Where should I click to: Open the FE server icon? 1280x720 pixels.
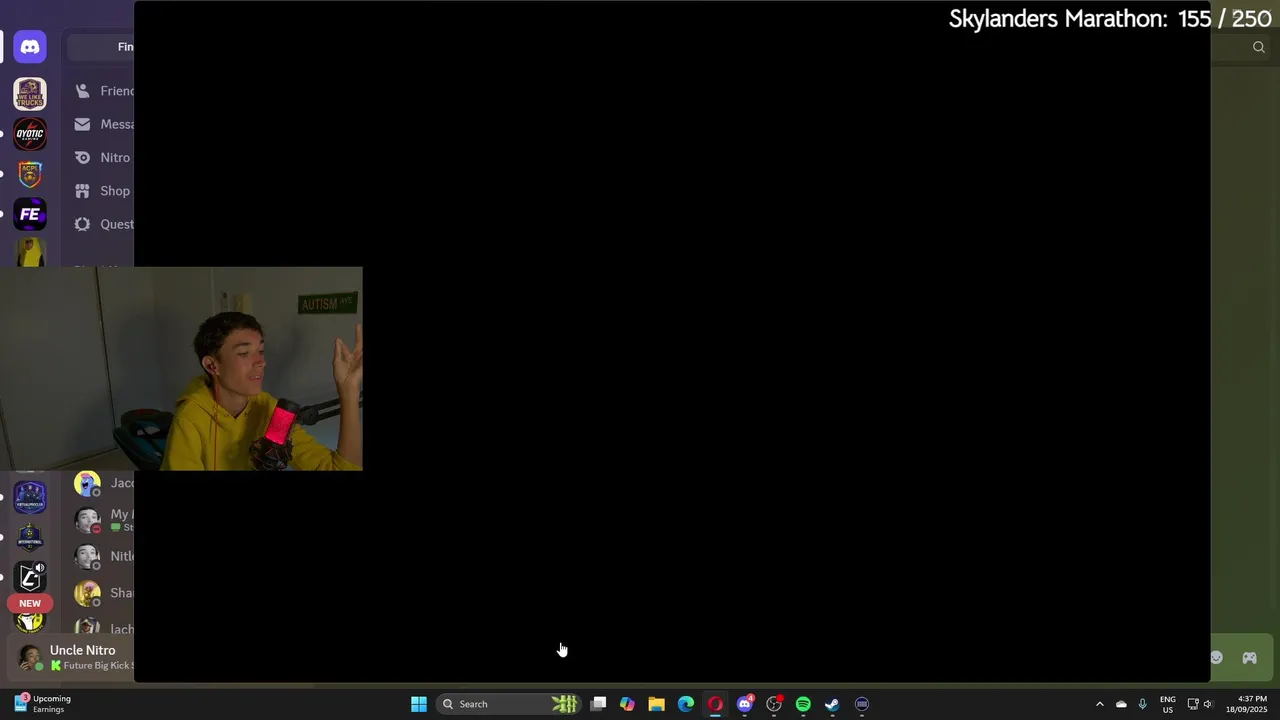click(x=30, y=214)
